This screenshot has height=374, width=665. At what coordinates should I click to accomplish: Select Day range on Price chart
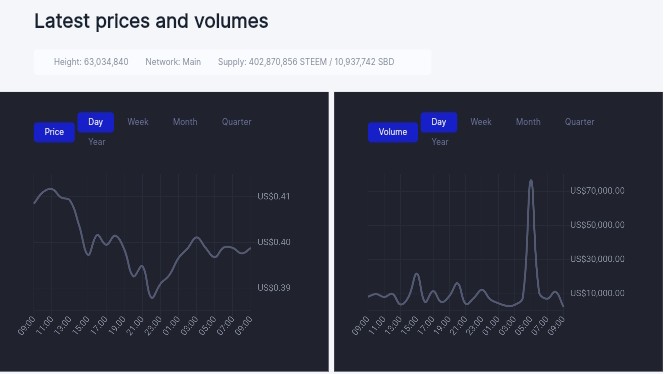click(95, 122)
